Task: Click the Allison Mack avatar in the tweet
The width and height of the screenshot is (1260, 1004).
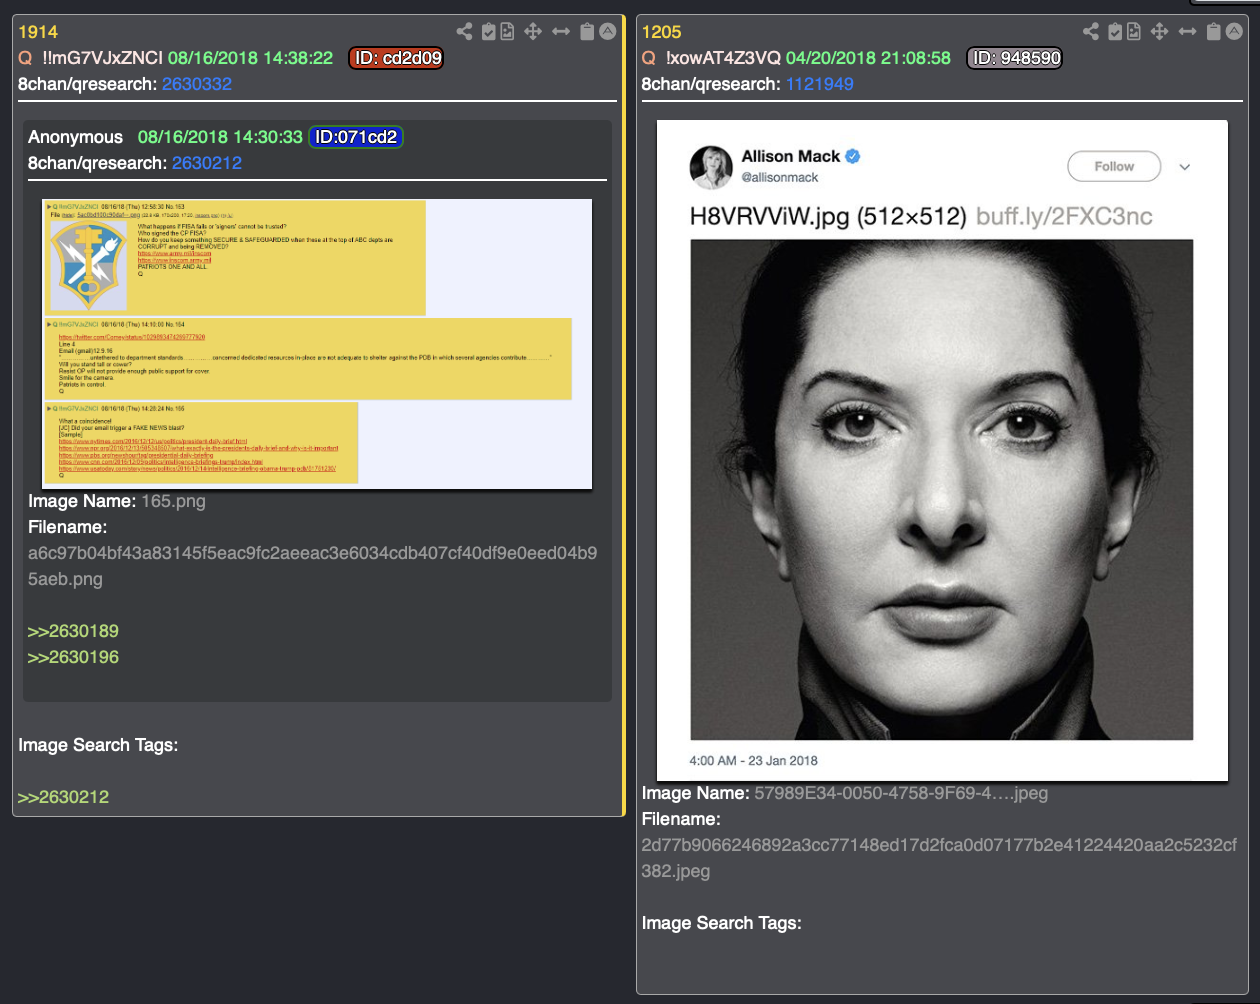Action: [711, 167]
